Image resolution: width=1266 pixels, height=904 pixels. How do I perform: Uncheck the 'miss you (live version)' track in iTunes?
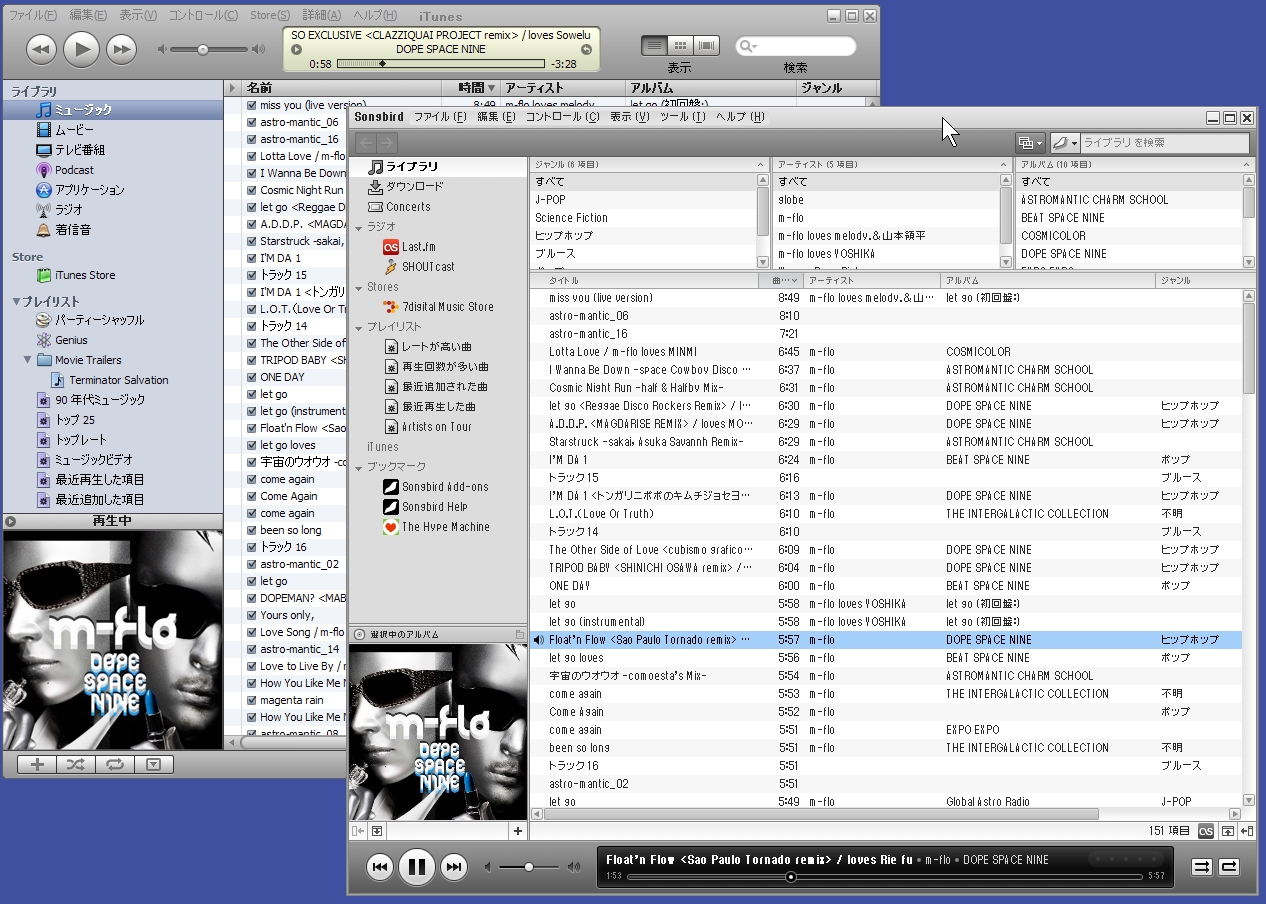(x=252, y=105)
